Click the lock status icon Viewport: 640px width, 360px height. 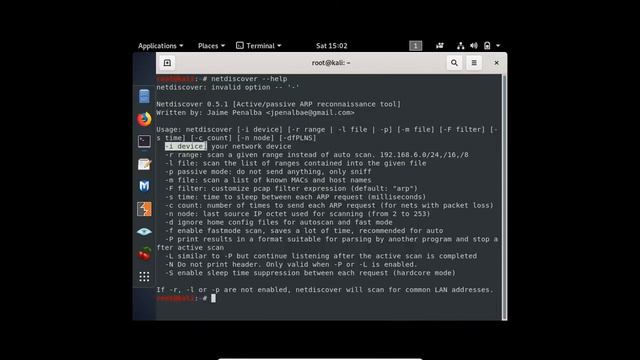click(487, 46)
